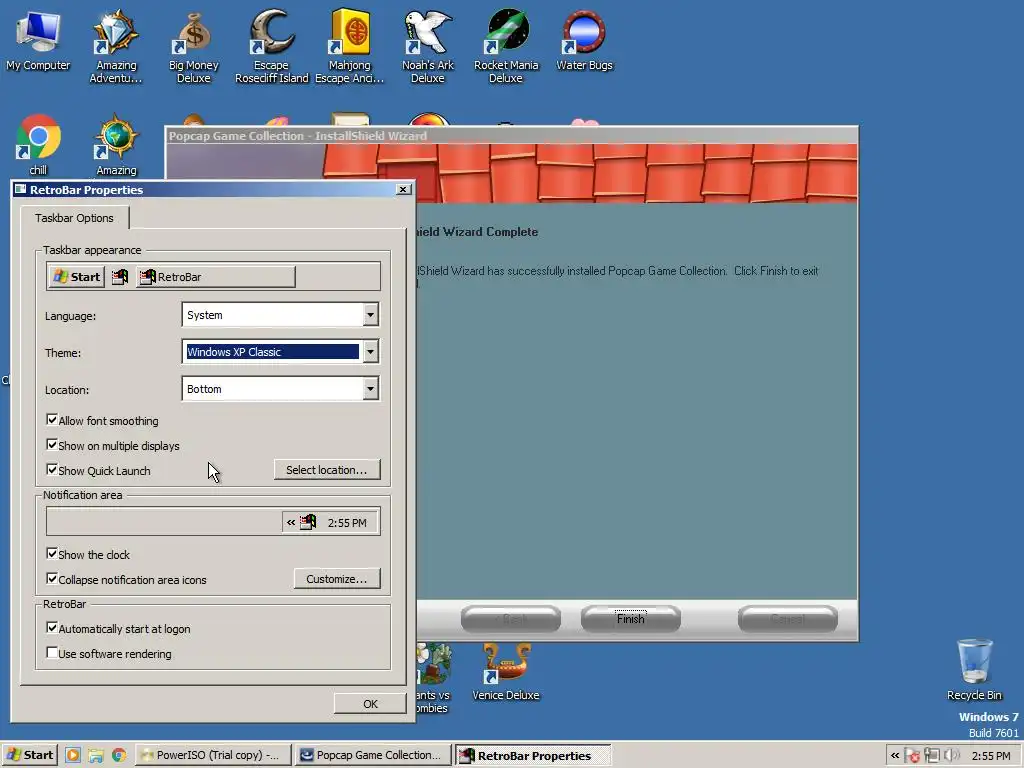Open the Location dropdown
The height and width of the screenshot is (768, 1024).
370,389
